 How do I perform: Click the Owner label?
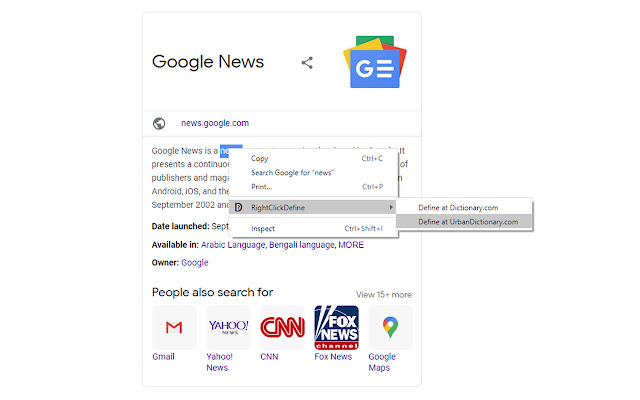(x=165, y=263)
